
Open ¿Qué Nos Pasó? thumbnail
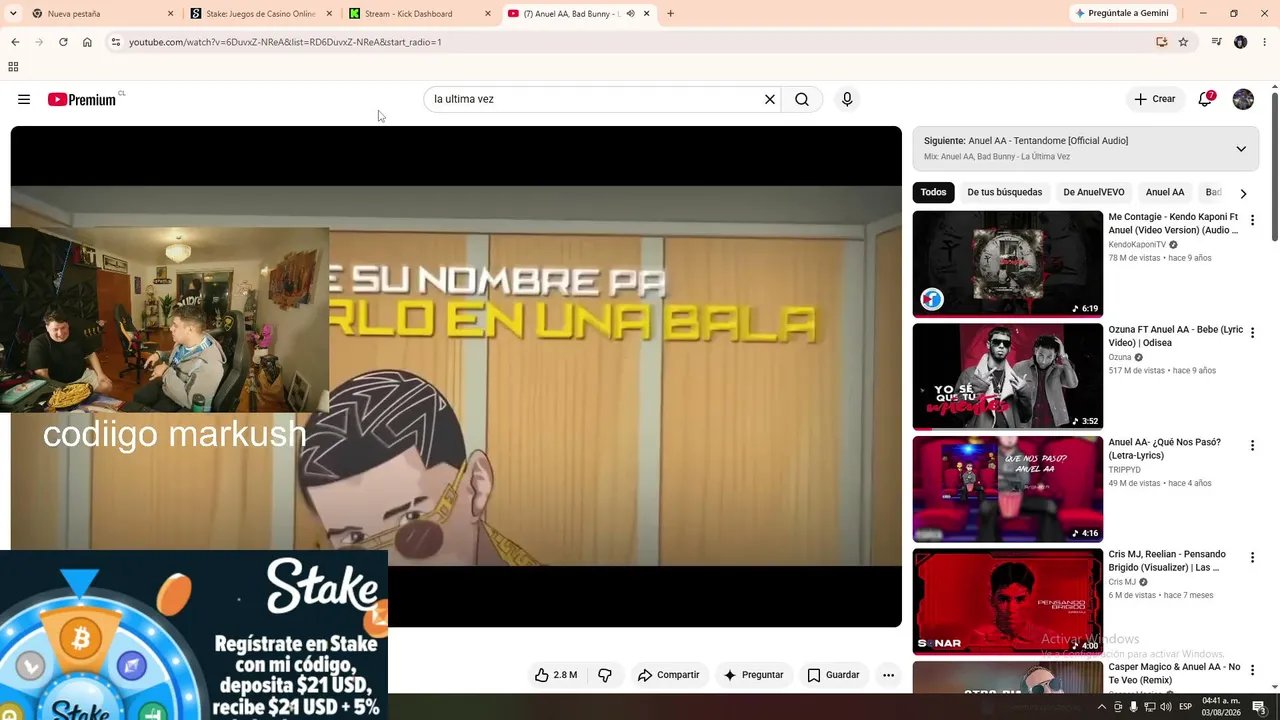pos(1008,489)
